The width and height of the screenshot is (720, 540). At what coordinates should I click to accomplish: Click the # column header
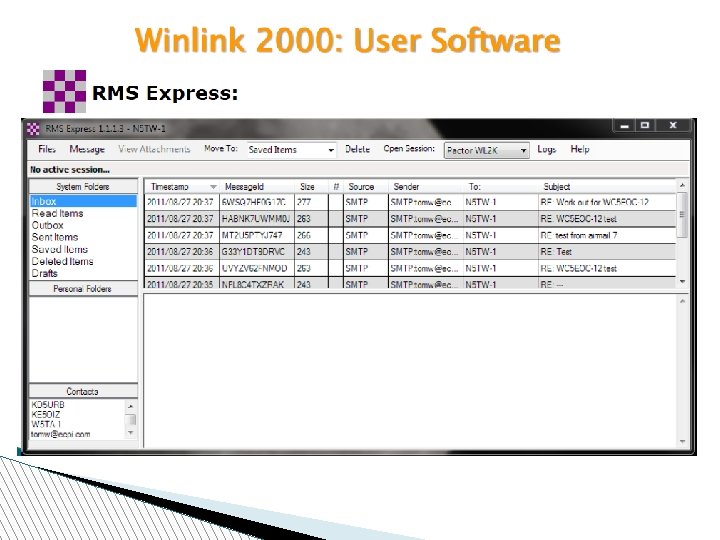(x=336, y=187)
